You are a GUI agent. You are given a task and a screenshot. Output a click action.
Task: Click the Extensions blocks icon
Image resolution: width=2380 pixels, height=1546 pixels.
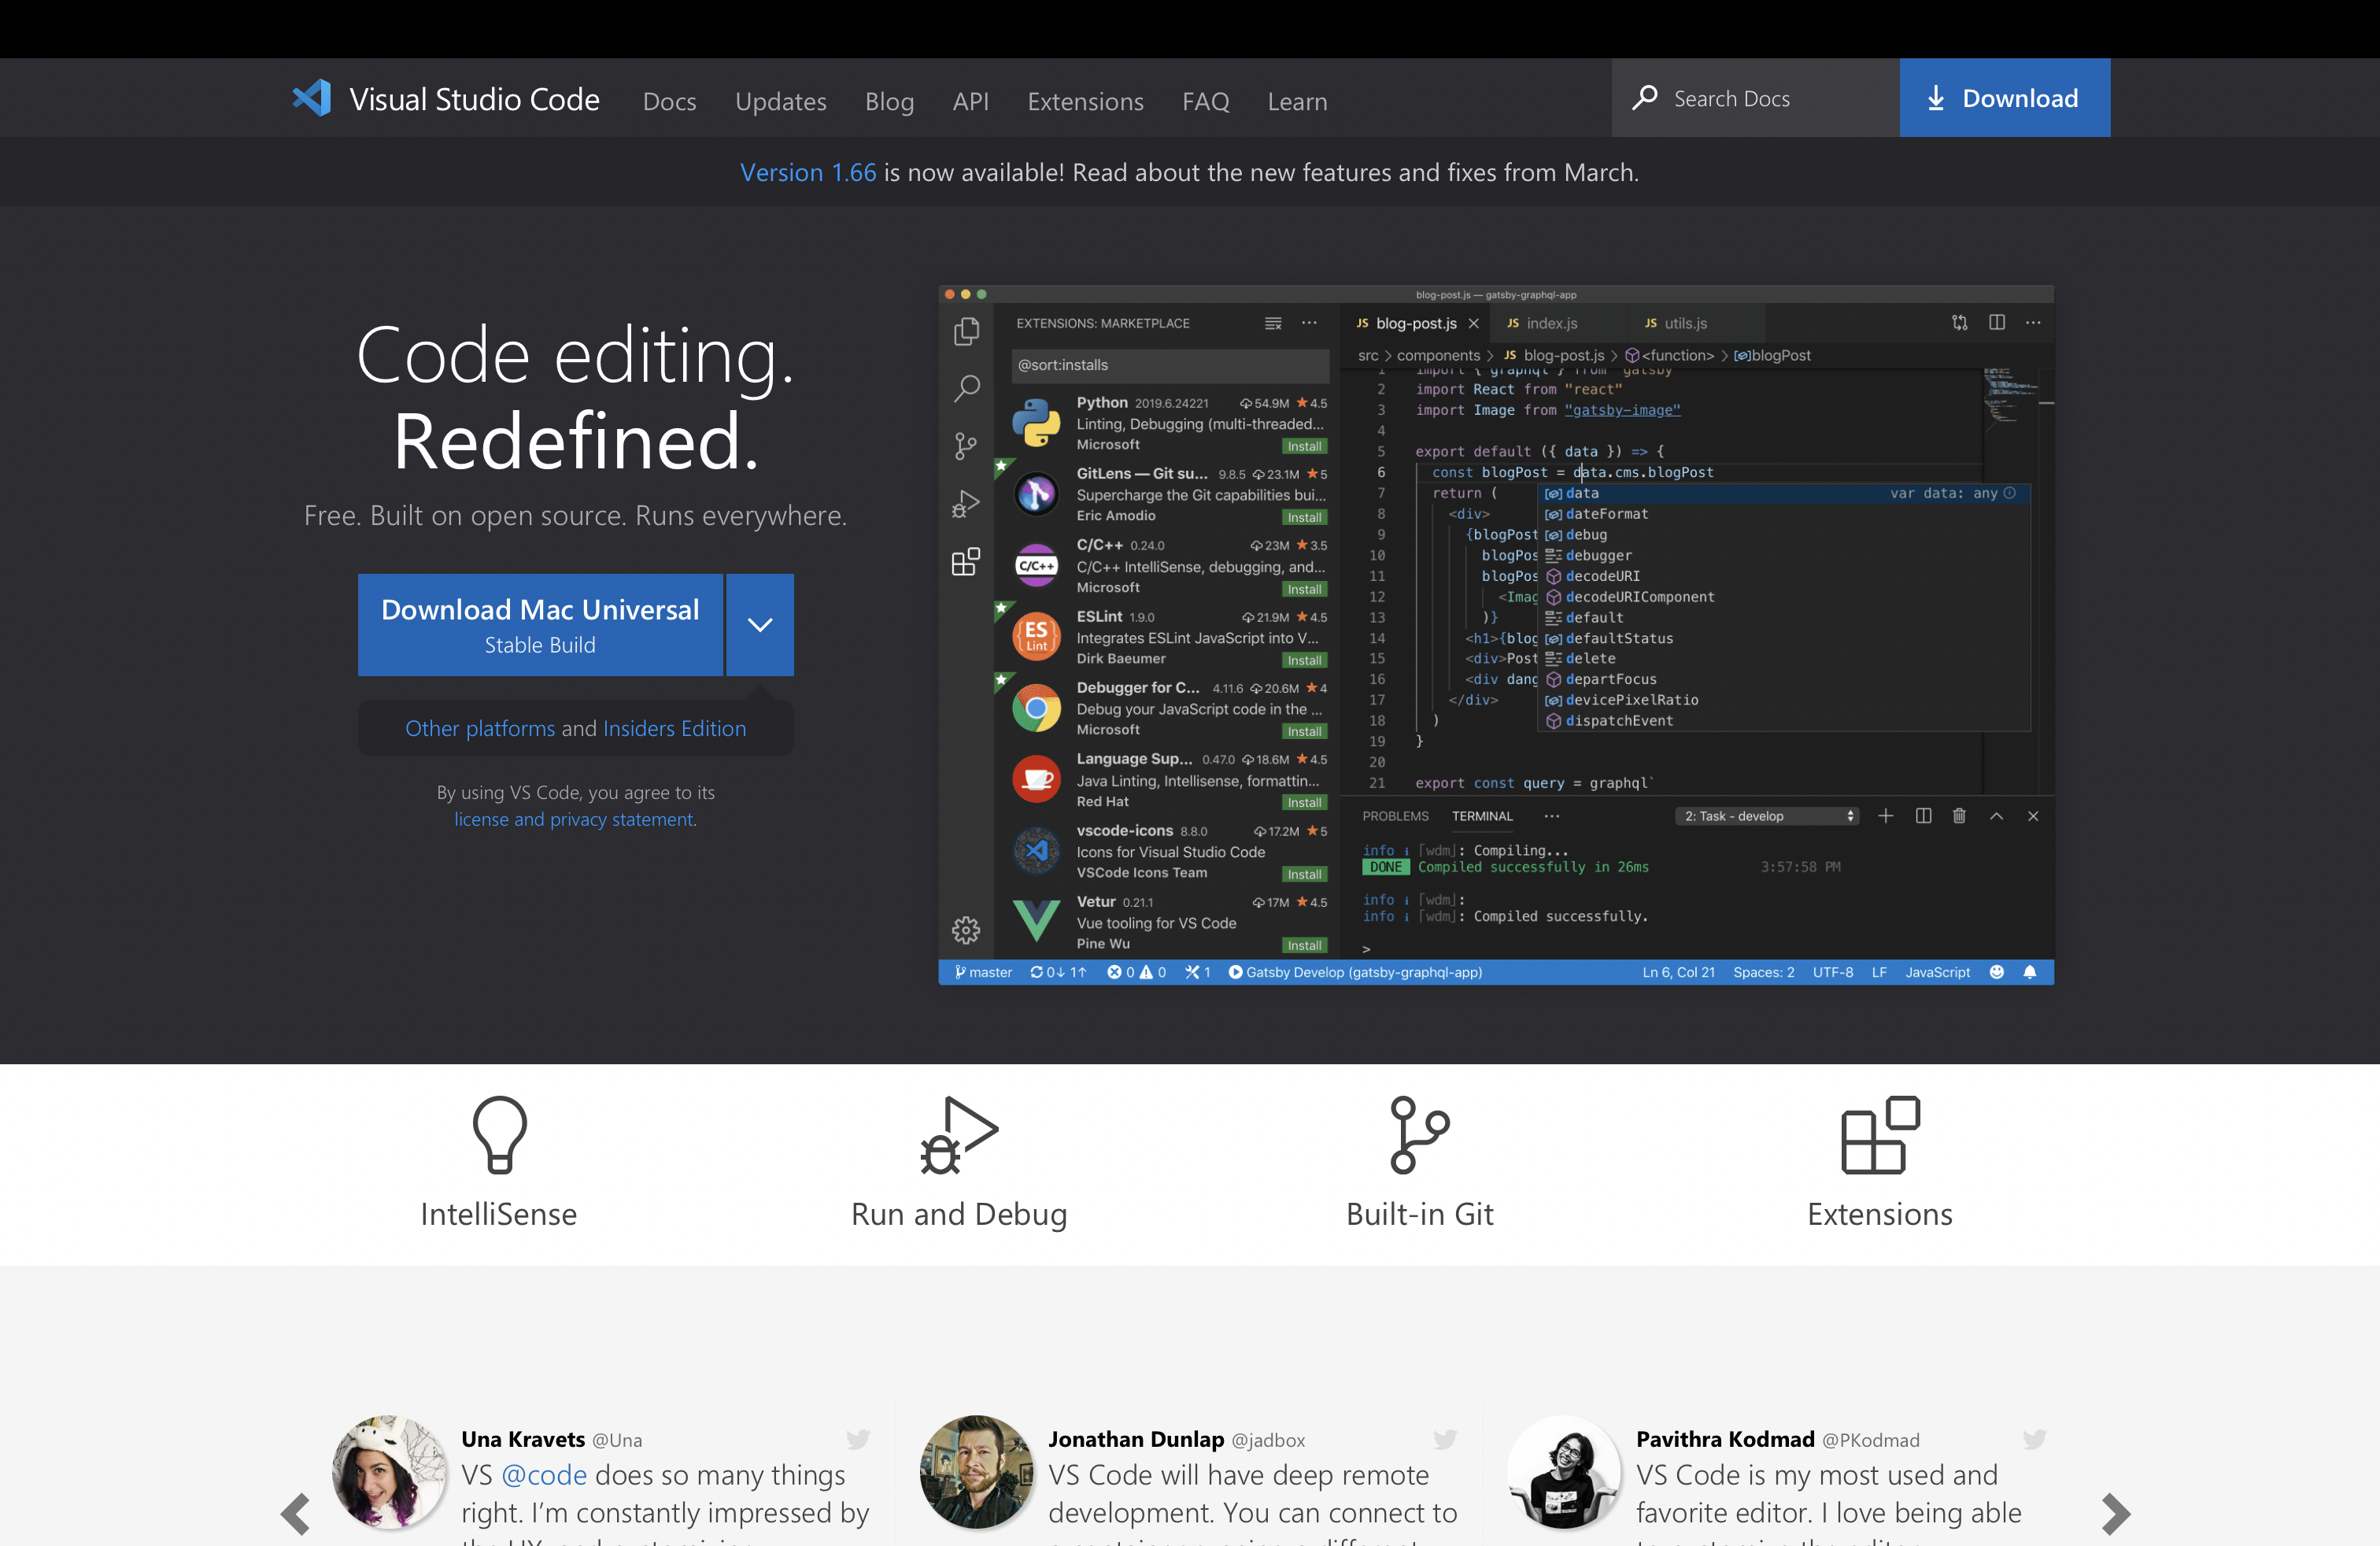(1880, 1134)
